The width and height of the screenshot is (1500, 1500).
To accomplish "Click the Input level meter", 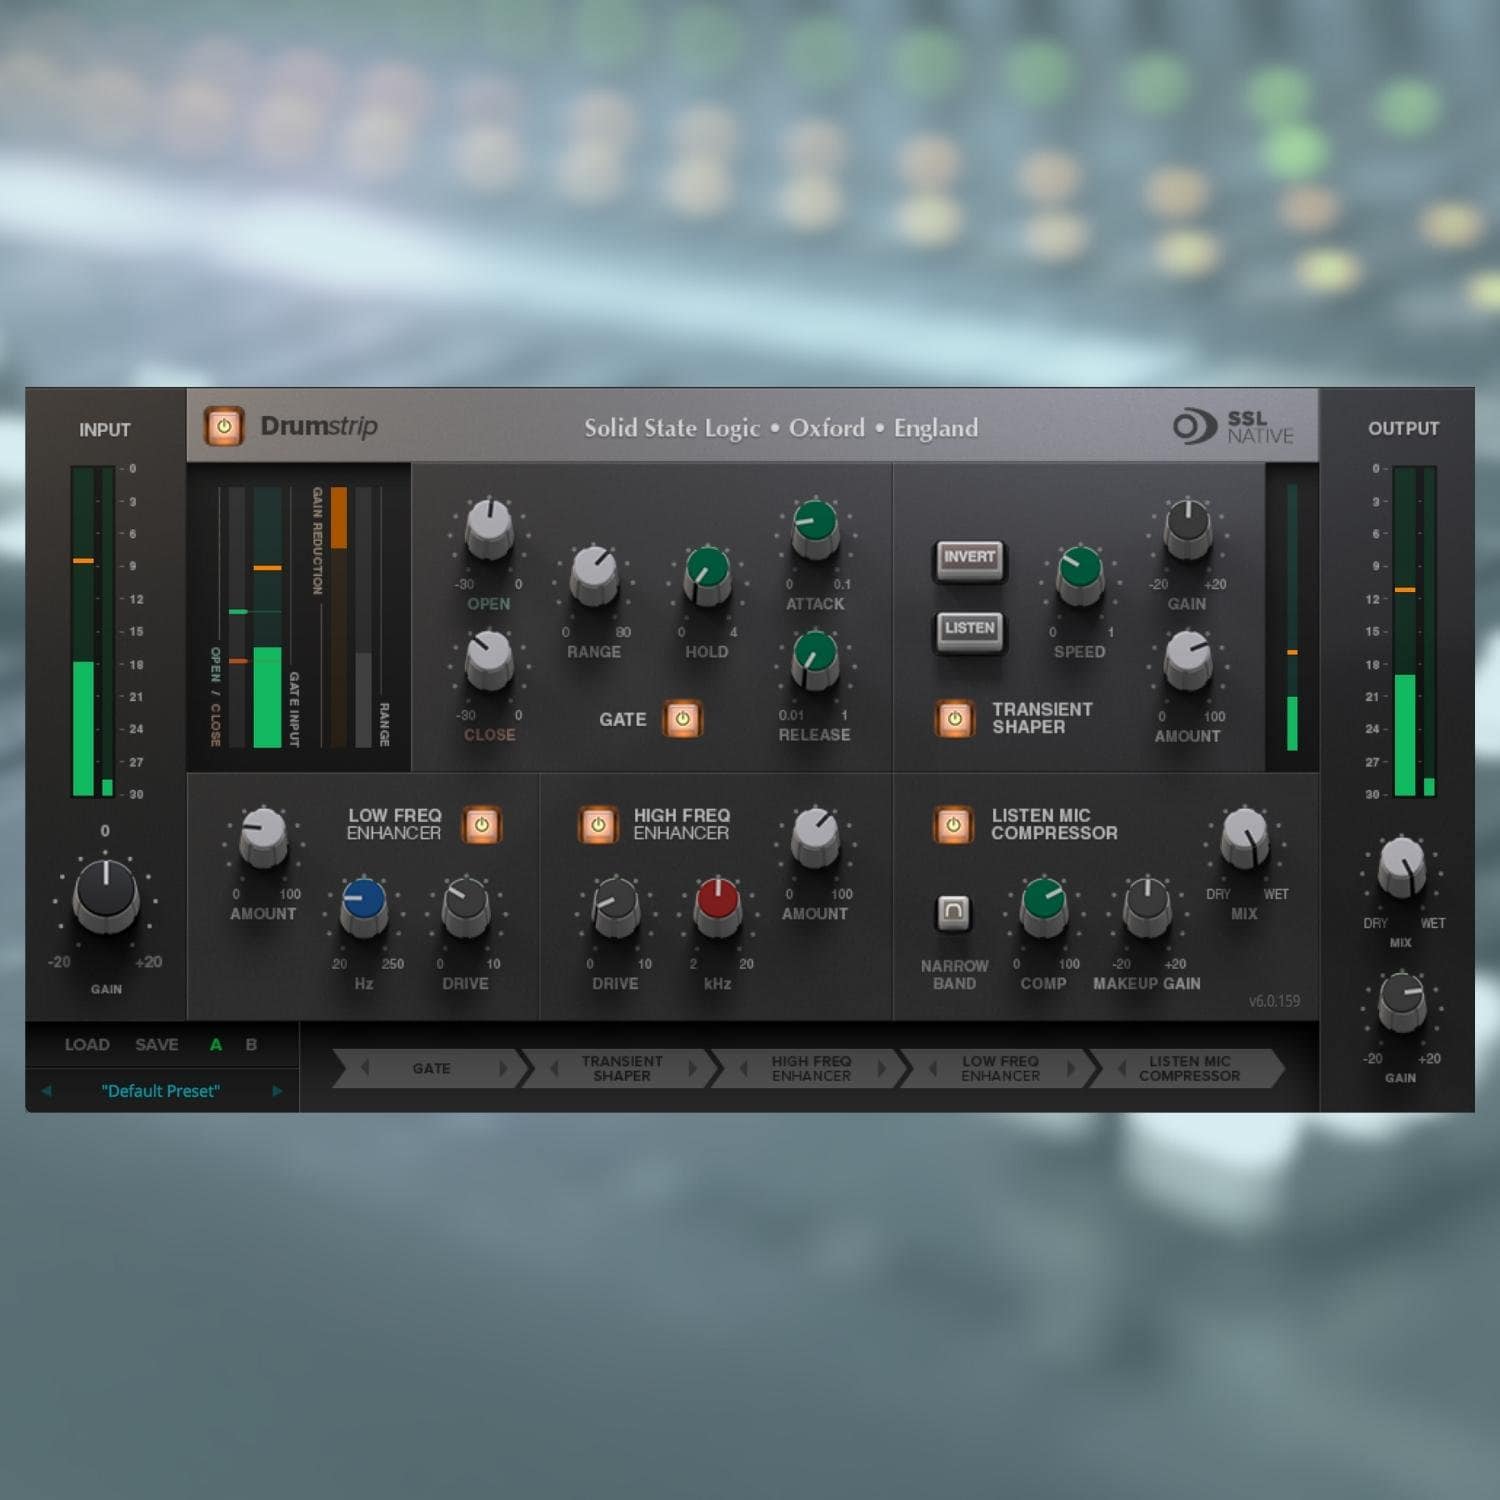I will (93, 631).
